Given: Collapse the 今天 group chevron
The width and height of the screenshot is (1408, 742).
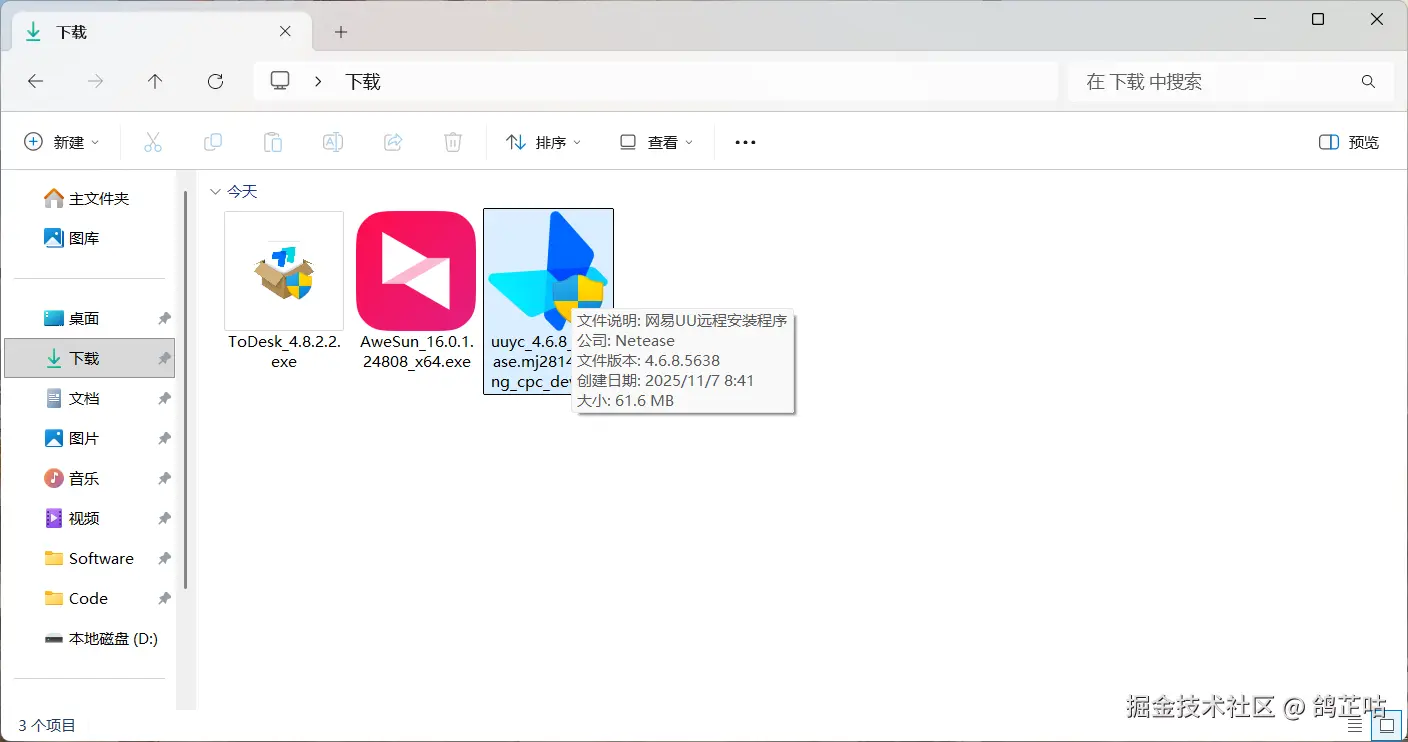Looking at the screenshot, I should 215,191.
